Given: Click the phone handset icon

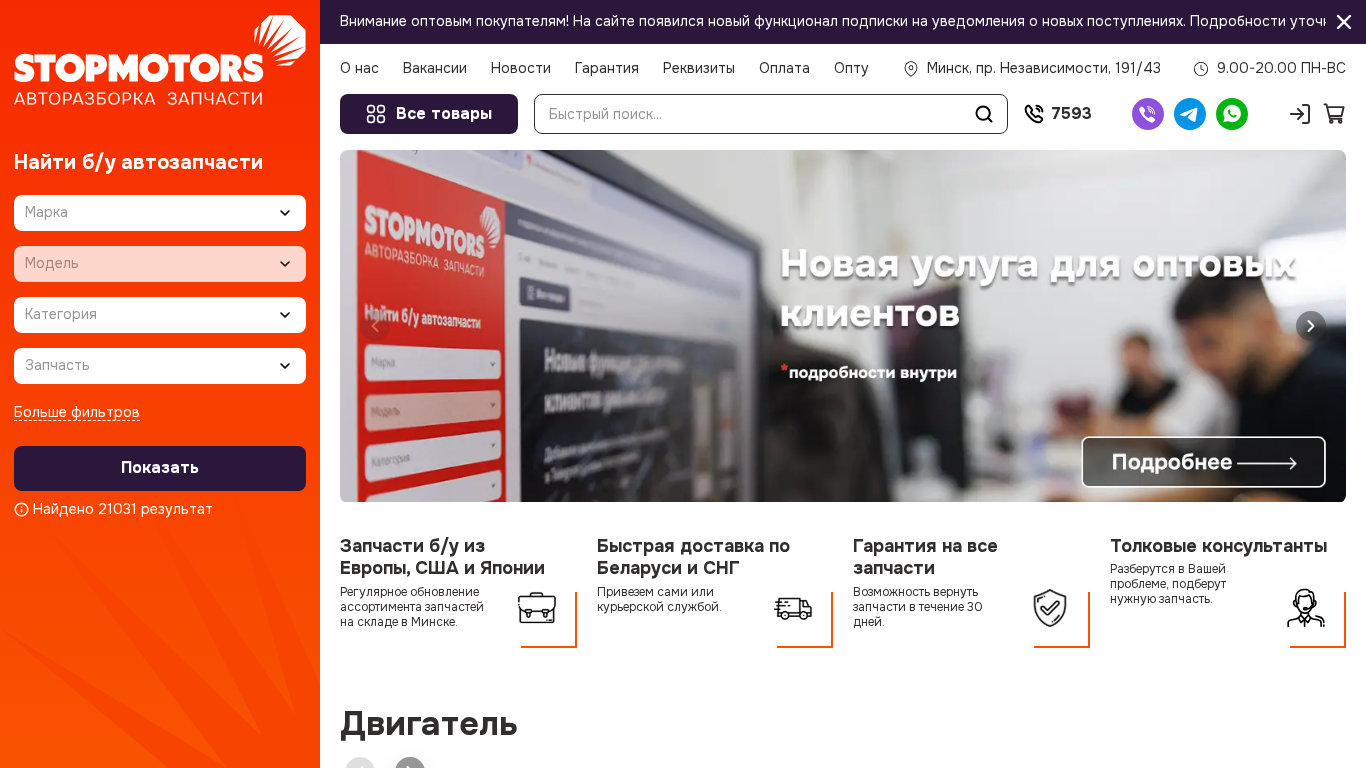Looking at the screenshot, I should click(1034, 114).
